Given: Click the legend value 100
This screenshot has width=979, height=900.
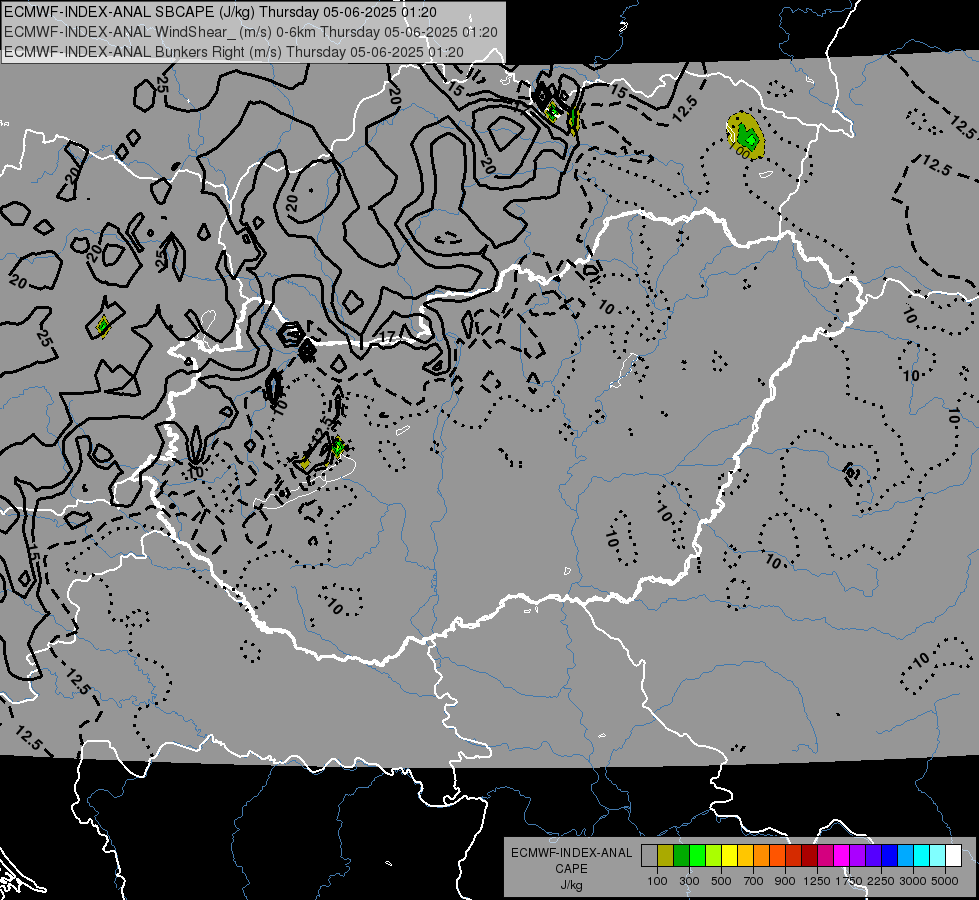Looking at the screenshot, I should tap(657, 881).
